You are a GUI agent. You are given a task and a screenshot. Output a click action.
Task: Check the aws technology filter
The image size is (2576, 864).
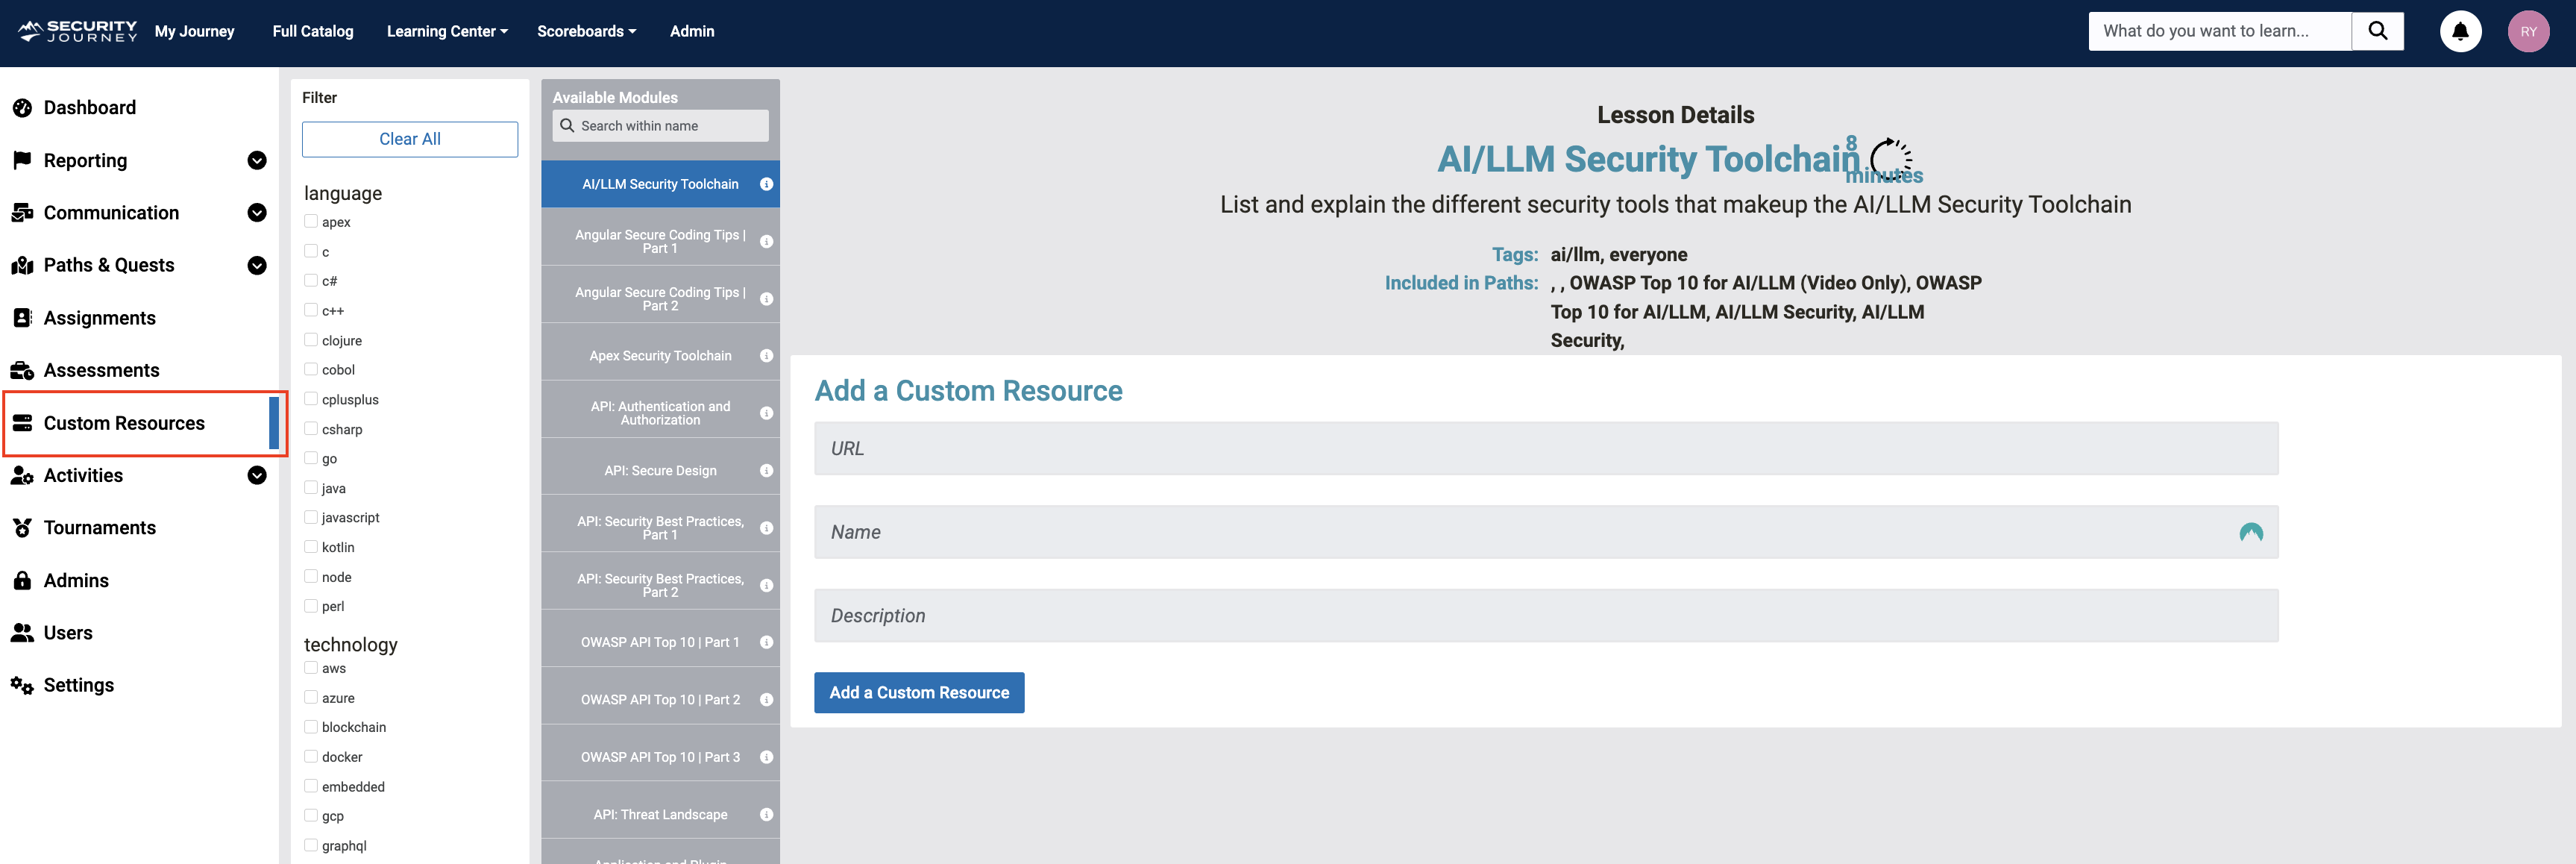point(311,668)
